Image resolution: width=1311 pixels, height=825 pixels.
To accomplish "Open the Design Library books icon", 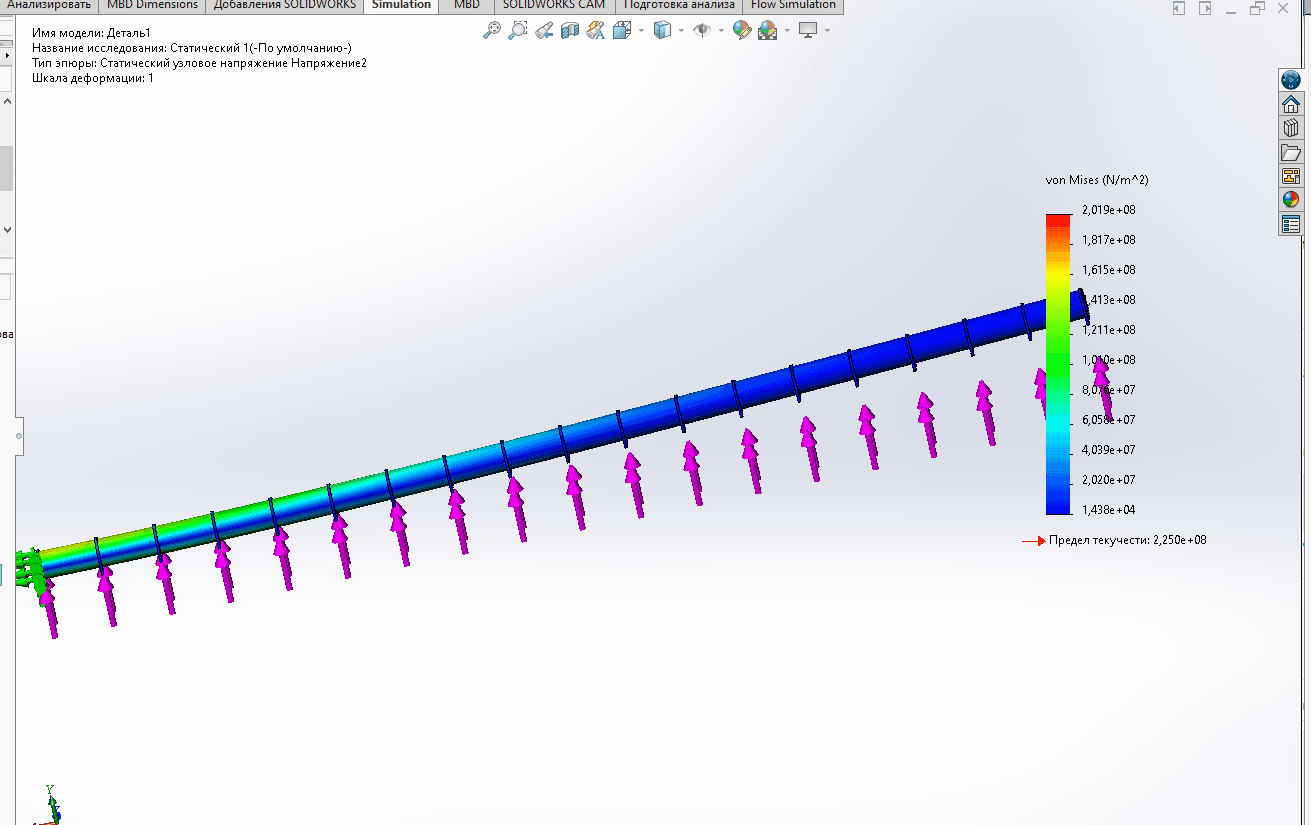I will click(1291, 128).
